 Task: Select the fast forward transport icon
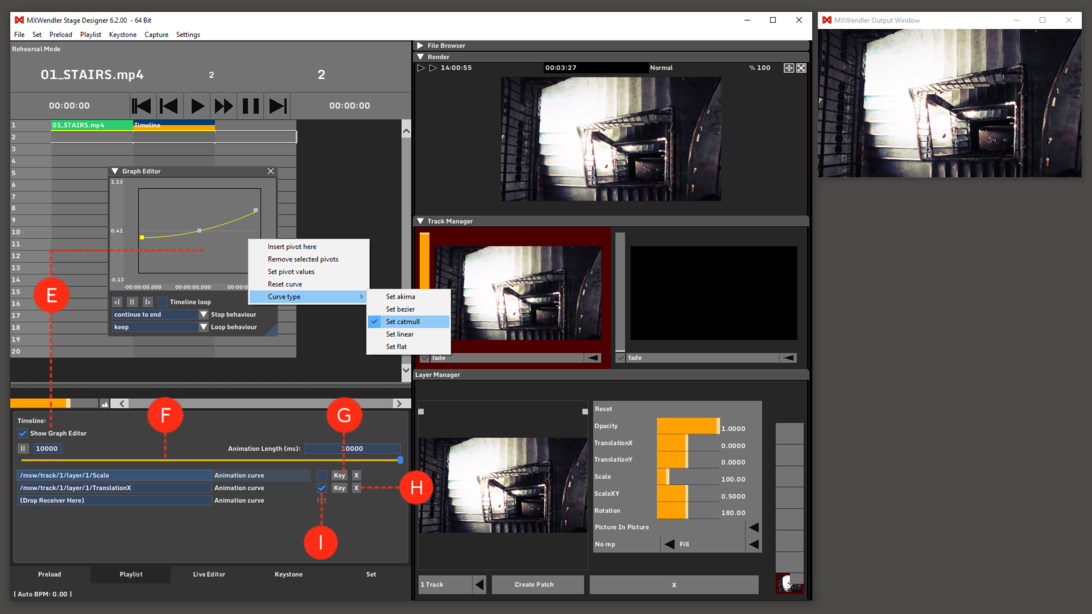[224, 105]
